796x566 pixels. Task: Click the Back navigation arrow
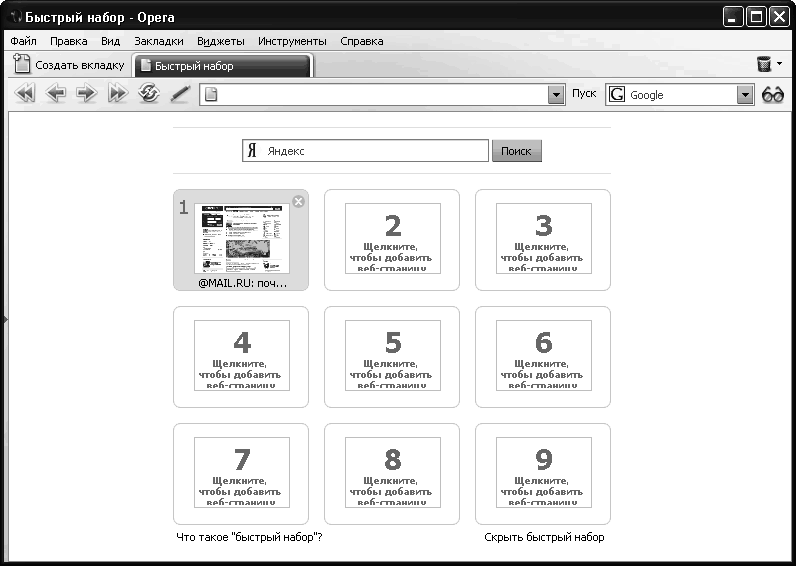click(x=56, y=94)
